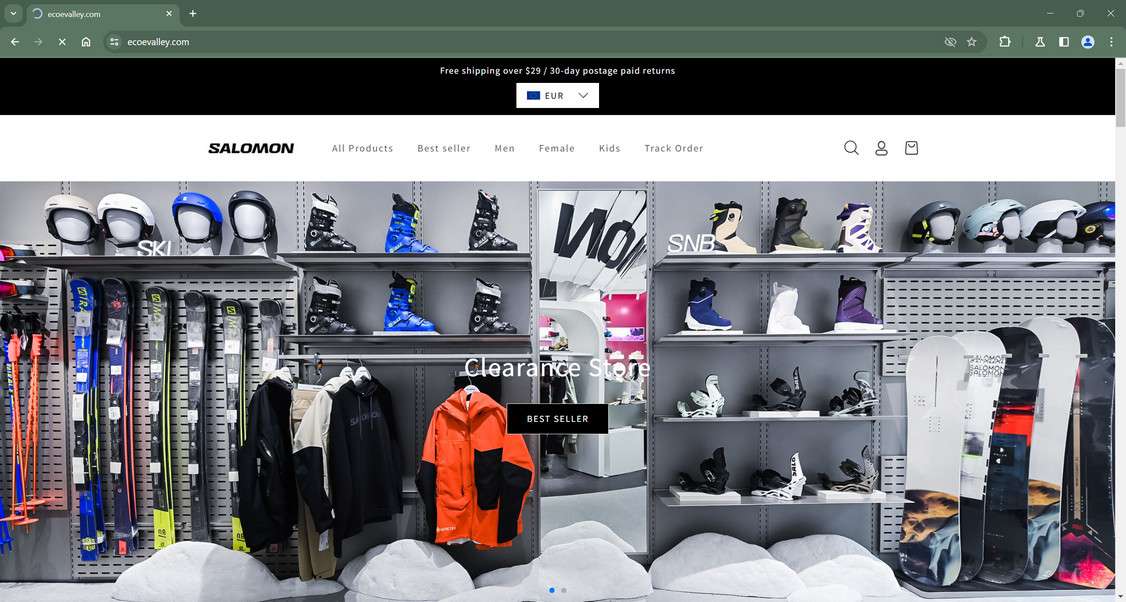Go to the Female category
The height and width of the screenshot is (602, 1126).
point(557,148)
